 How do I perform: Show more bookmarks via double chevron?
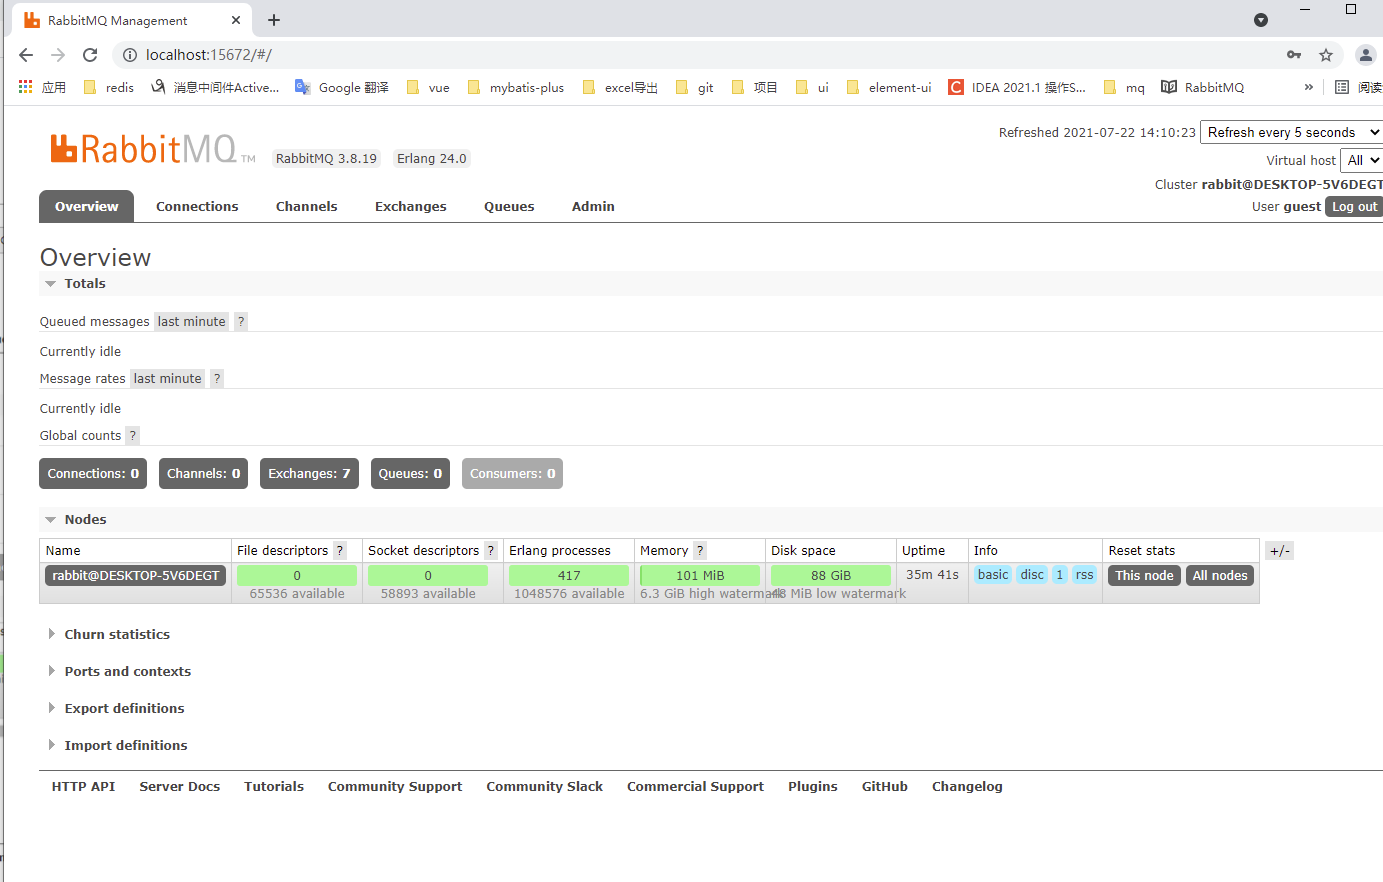pos(1308,87)
